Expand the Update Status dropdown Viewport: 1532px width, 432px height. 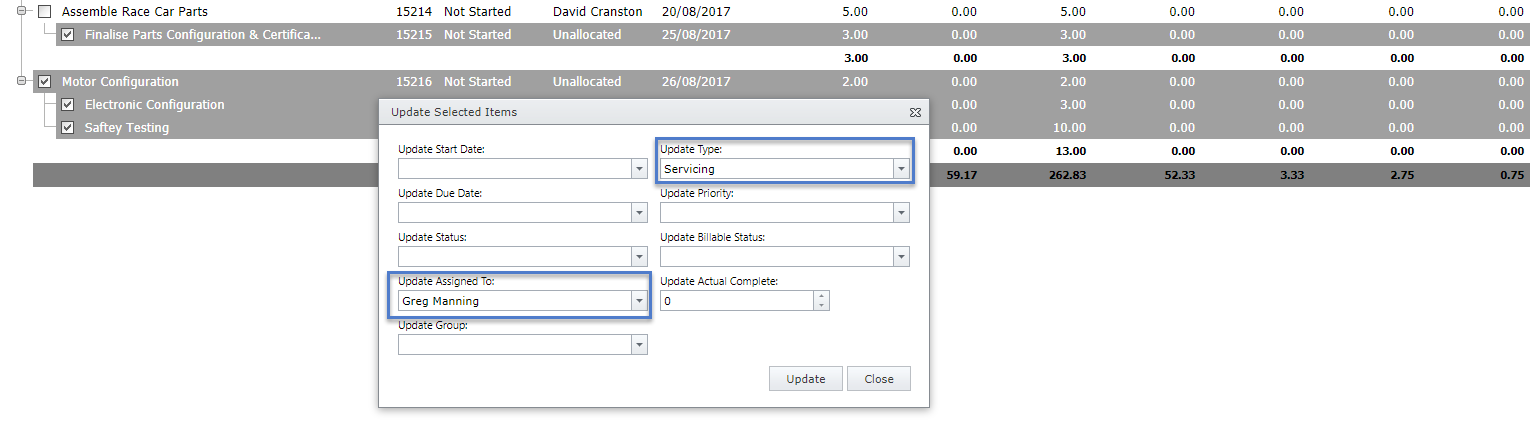tap(639, 257)
